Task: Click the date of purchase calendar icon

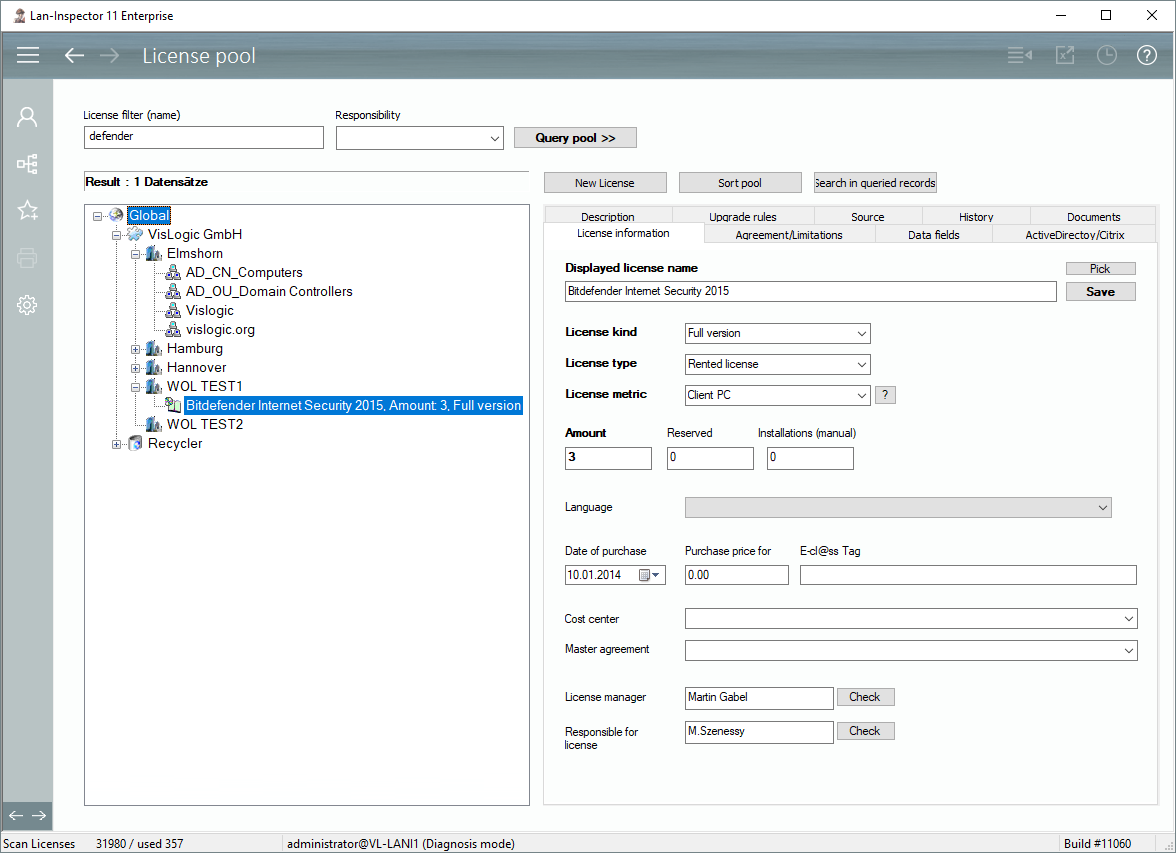Action: click(x=646, y=575)
